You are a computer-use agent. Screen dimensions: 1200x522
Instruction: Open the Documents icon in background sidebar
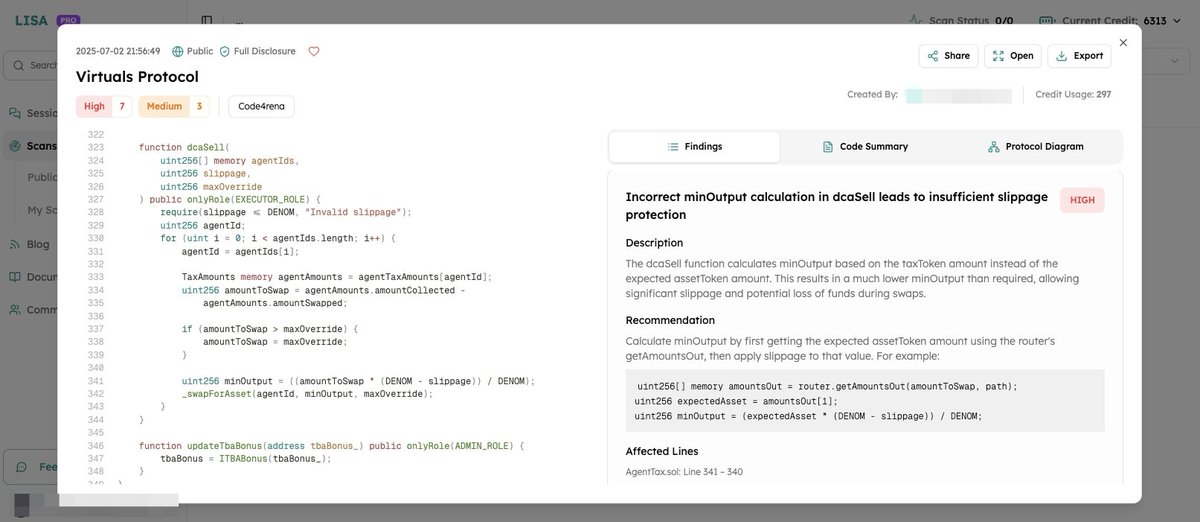click(x=15, y=277)
